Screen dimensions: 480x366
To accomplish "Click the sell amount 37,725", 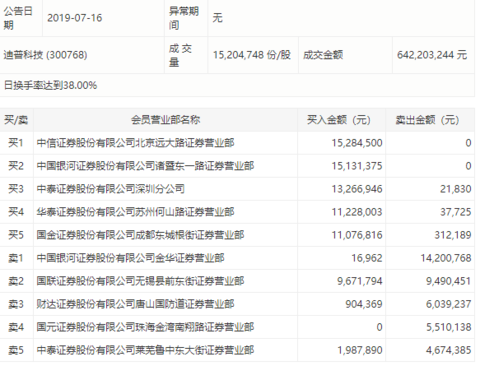I will pos(455,212).
